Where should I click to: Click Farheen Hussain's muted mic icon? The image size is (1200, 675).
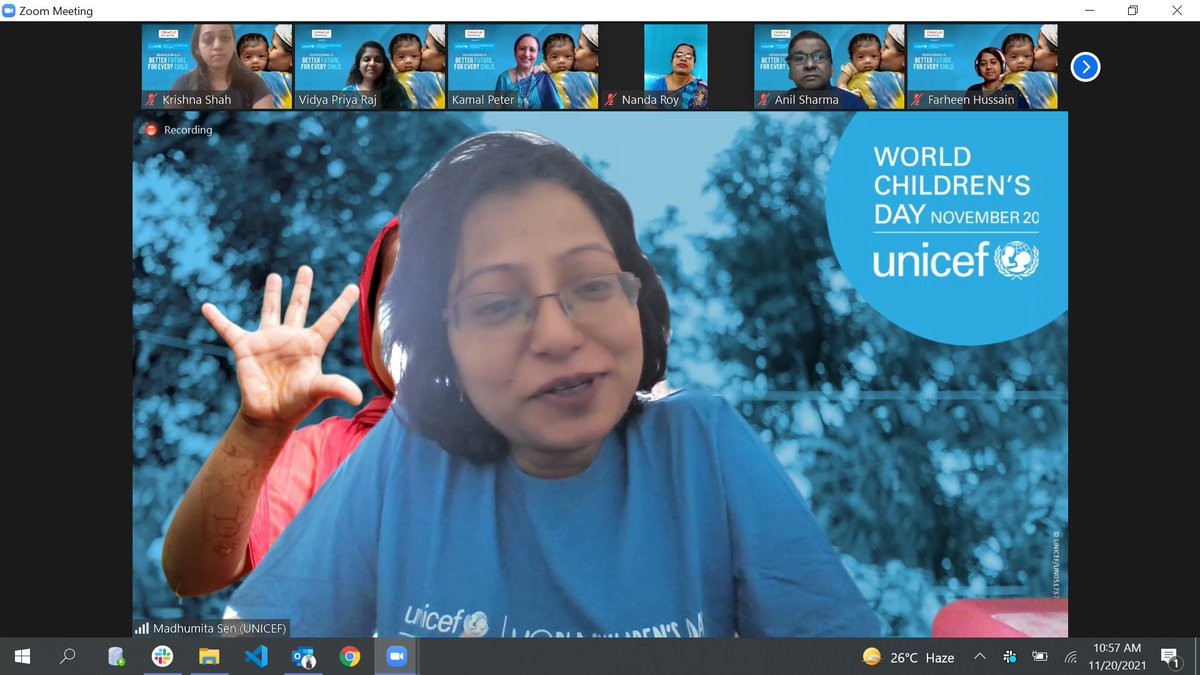(x=917, y=100)
